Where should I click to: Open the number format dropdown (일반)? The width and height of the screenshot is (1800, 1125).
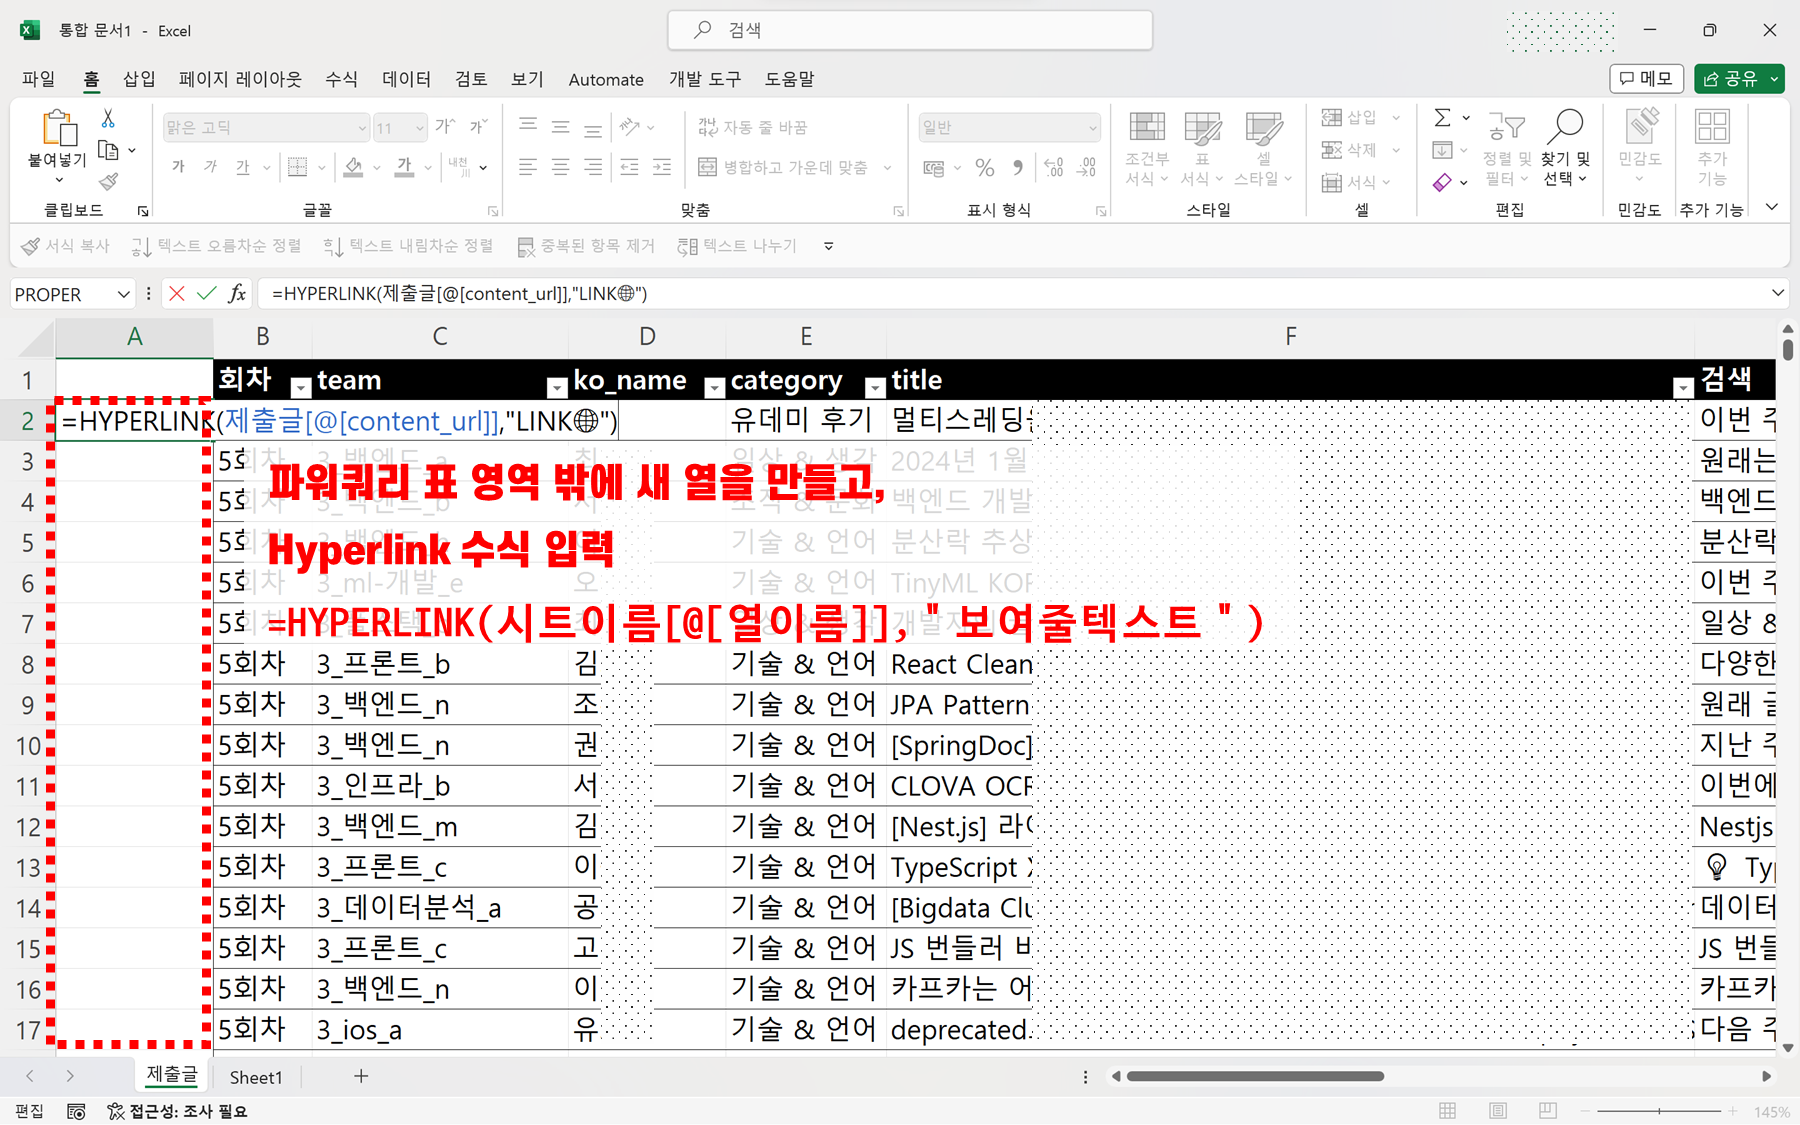tap(1092, 128)
